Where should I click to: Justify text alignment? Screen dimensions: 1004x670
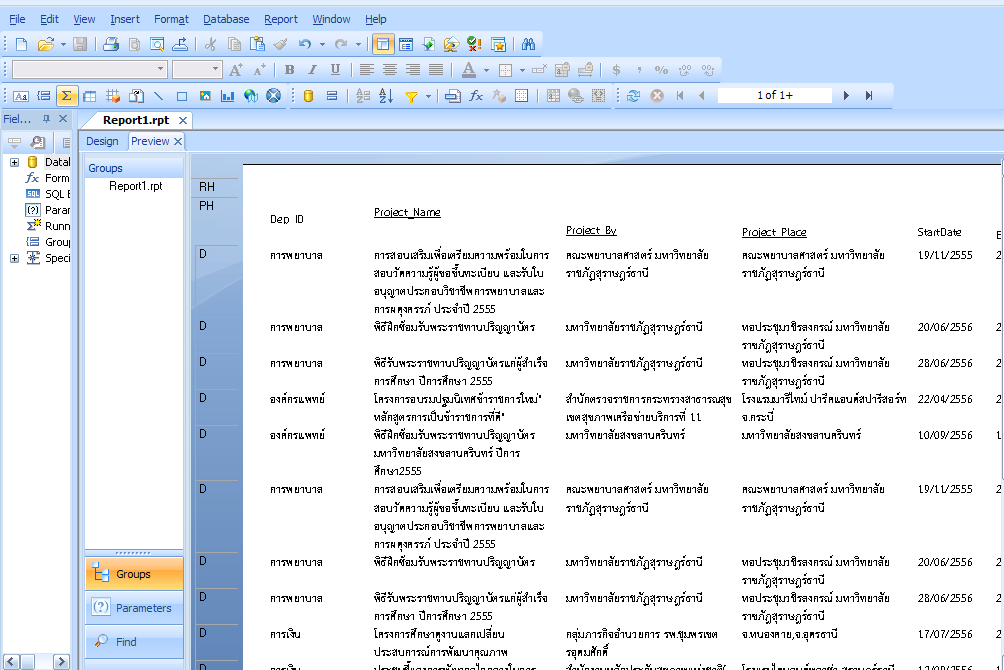435,70
